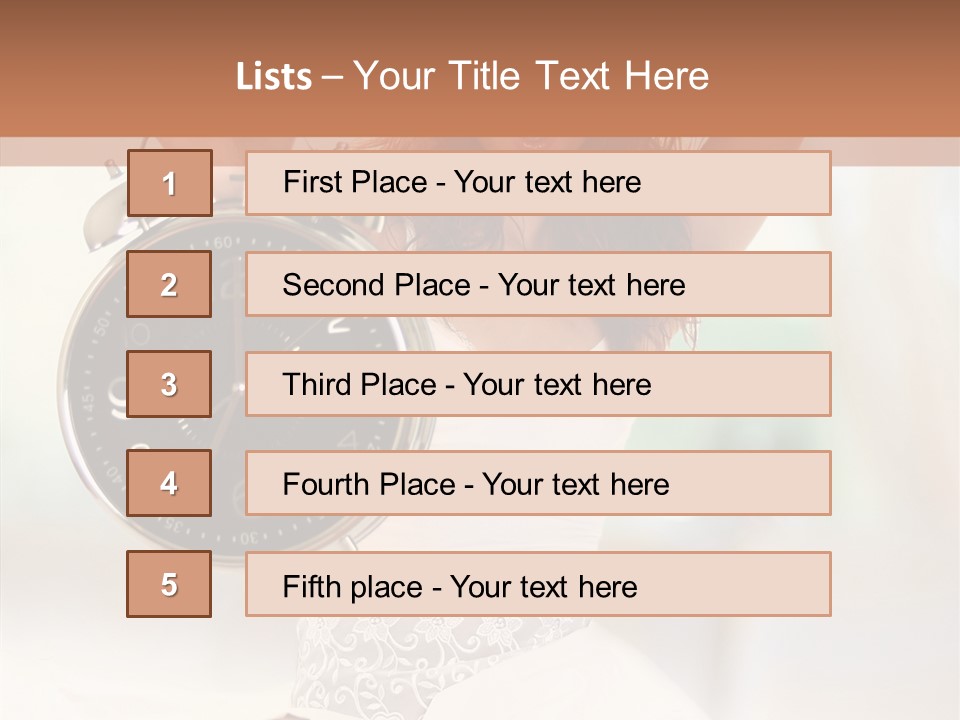
Task: Select the Second Place text bar
Action: click(x=538, y=284)
